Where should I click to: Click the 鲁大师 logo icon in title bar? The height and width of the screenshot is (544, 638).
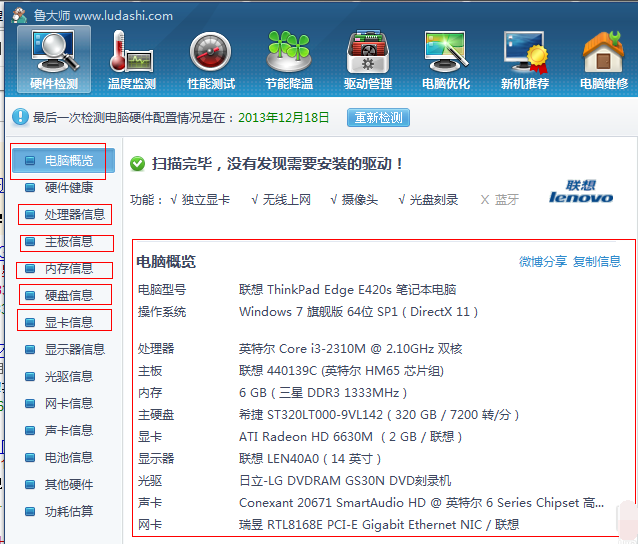pyautogui.click(x=19, y=15)
